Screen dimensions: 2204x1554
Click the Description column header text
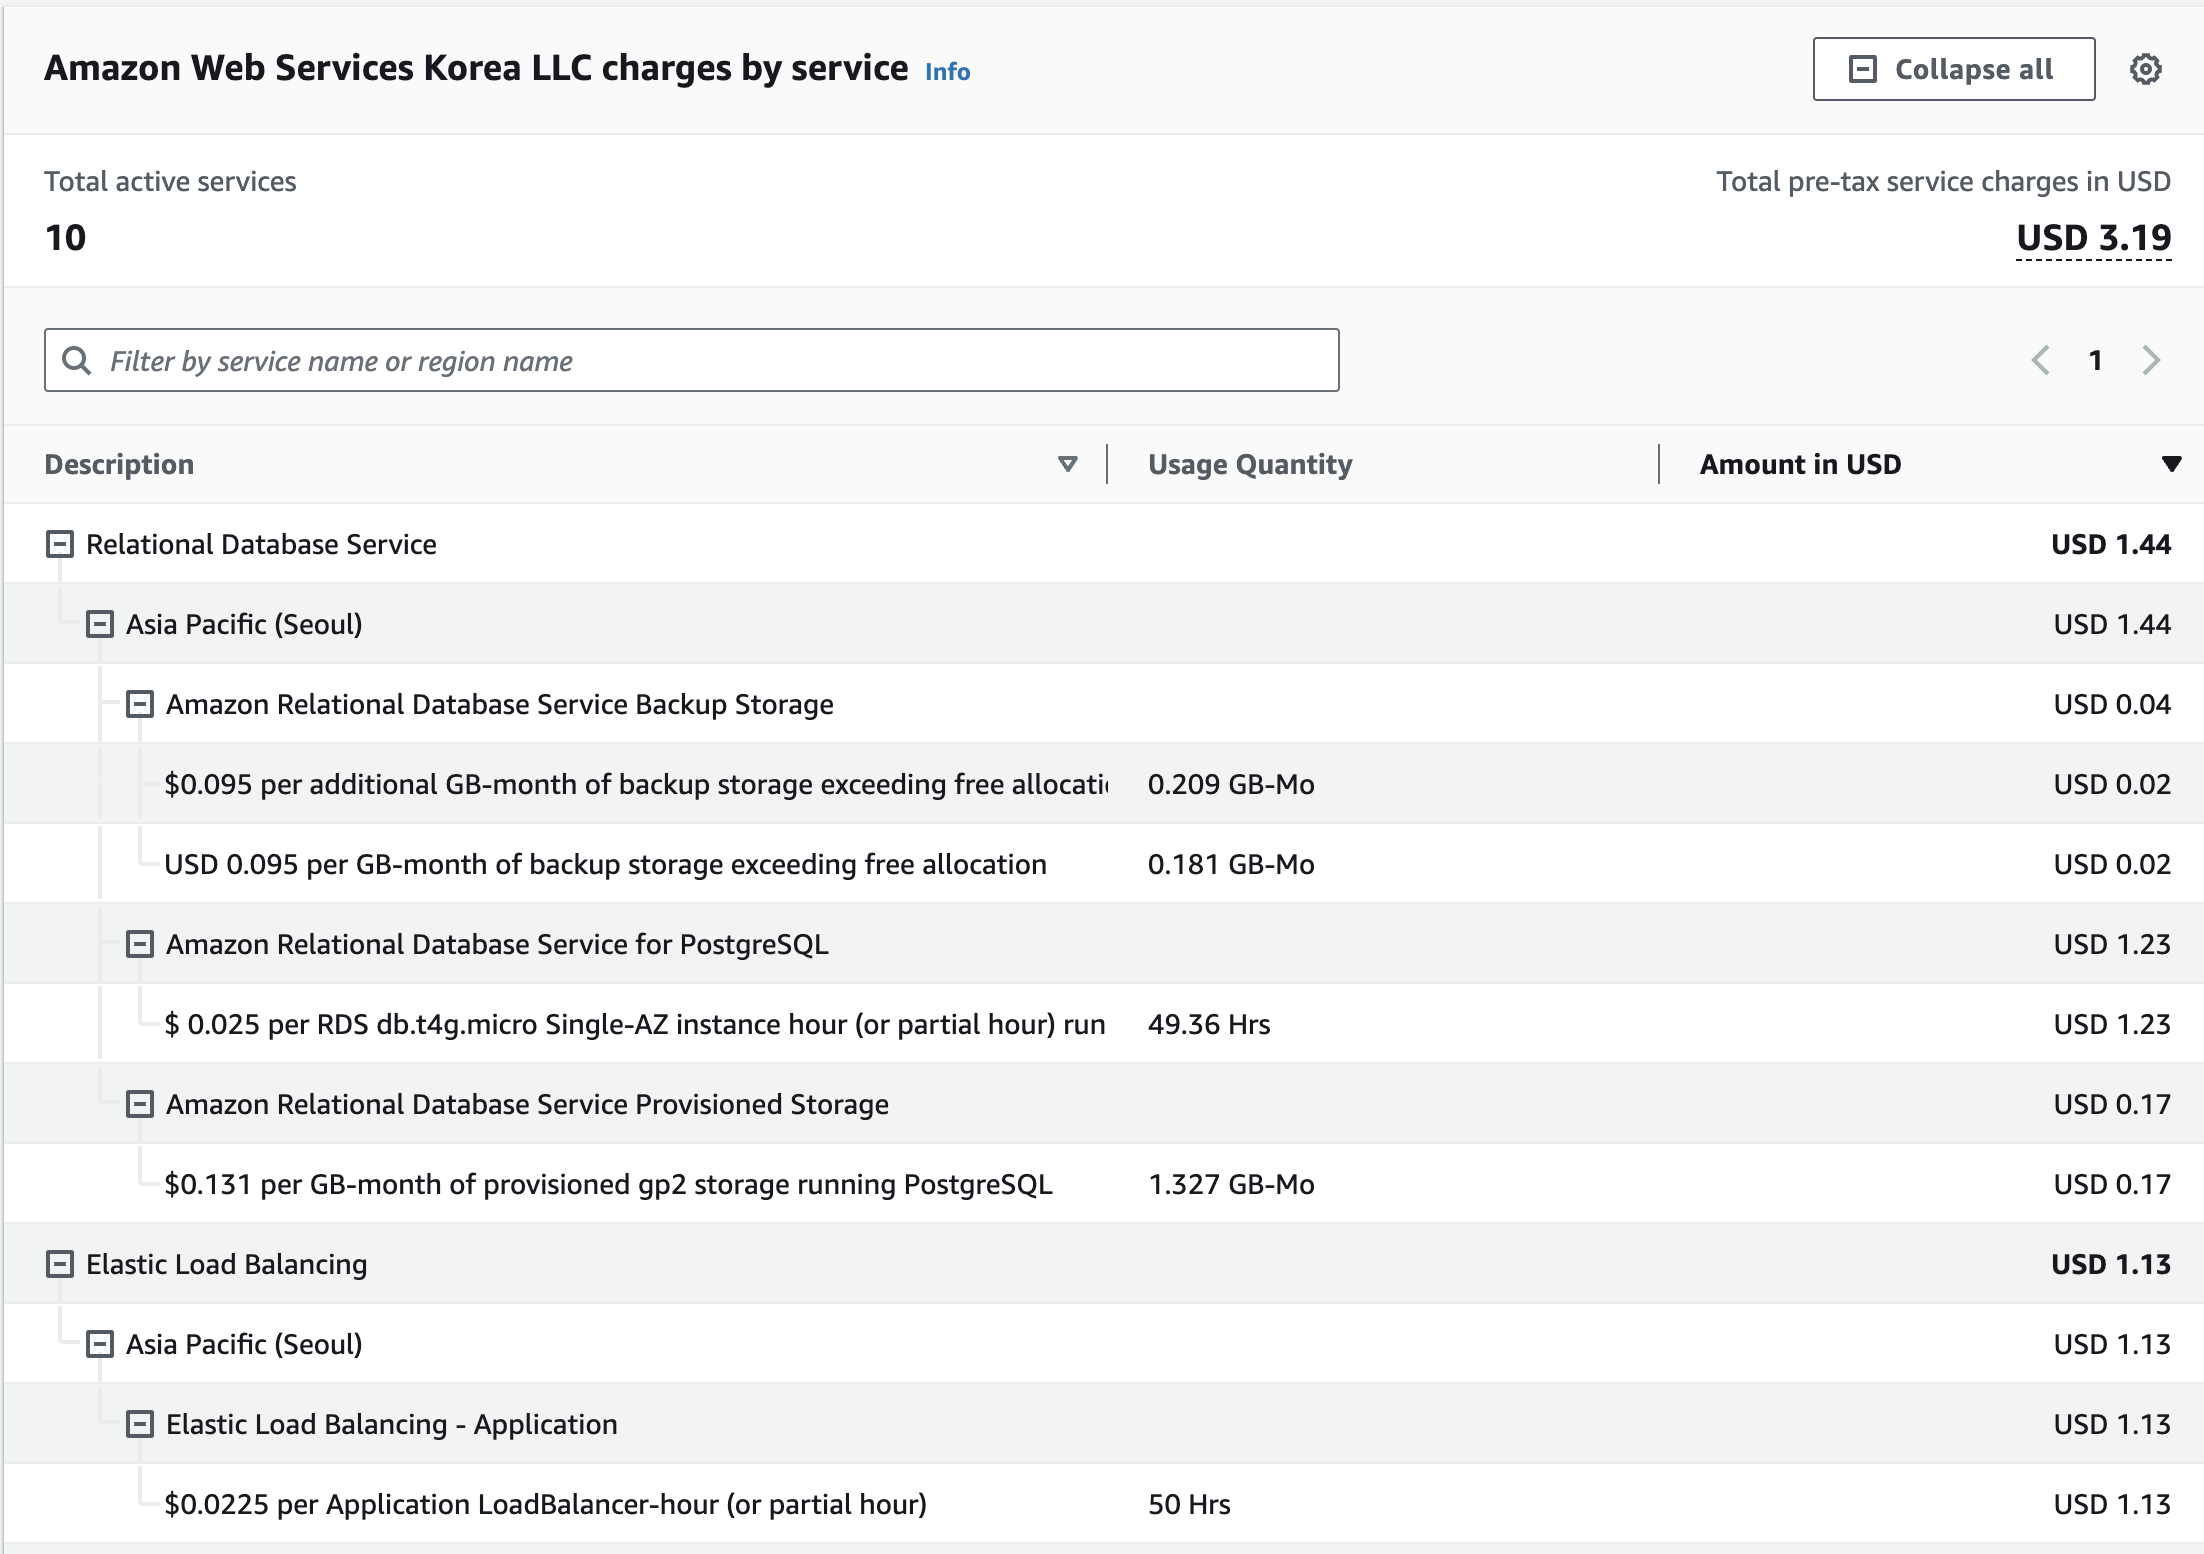(119, 464)
